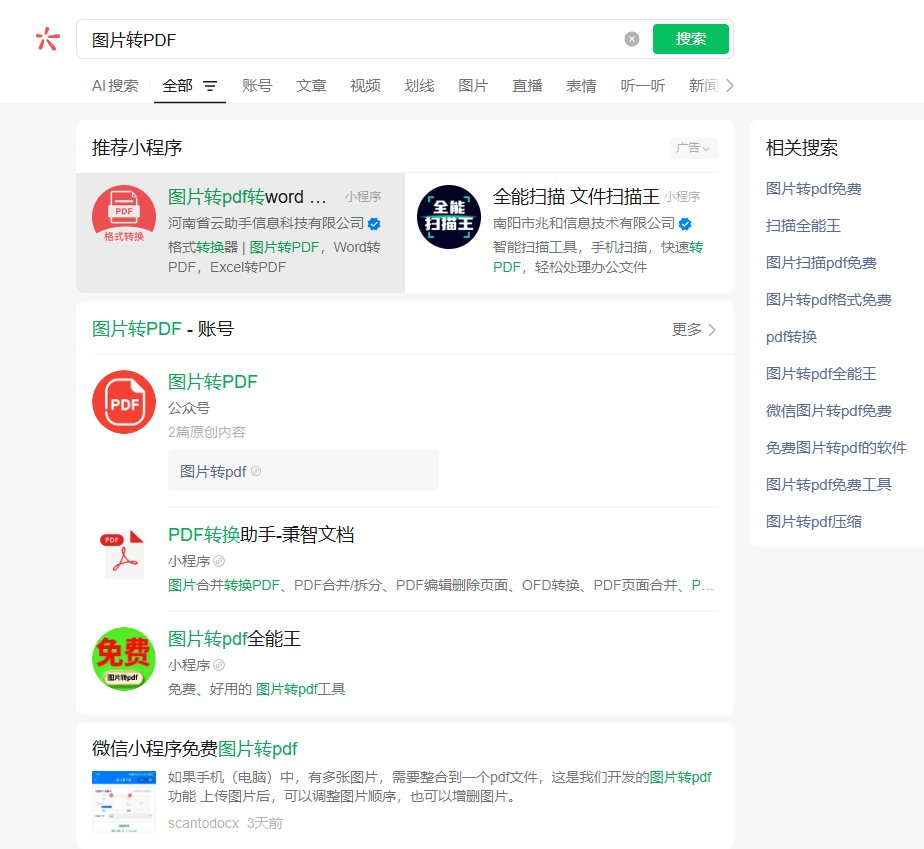The width and height of the screenshot is (924, 849).
Task: Open the 全部 filter icon
Action: pos(210,86)
